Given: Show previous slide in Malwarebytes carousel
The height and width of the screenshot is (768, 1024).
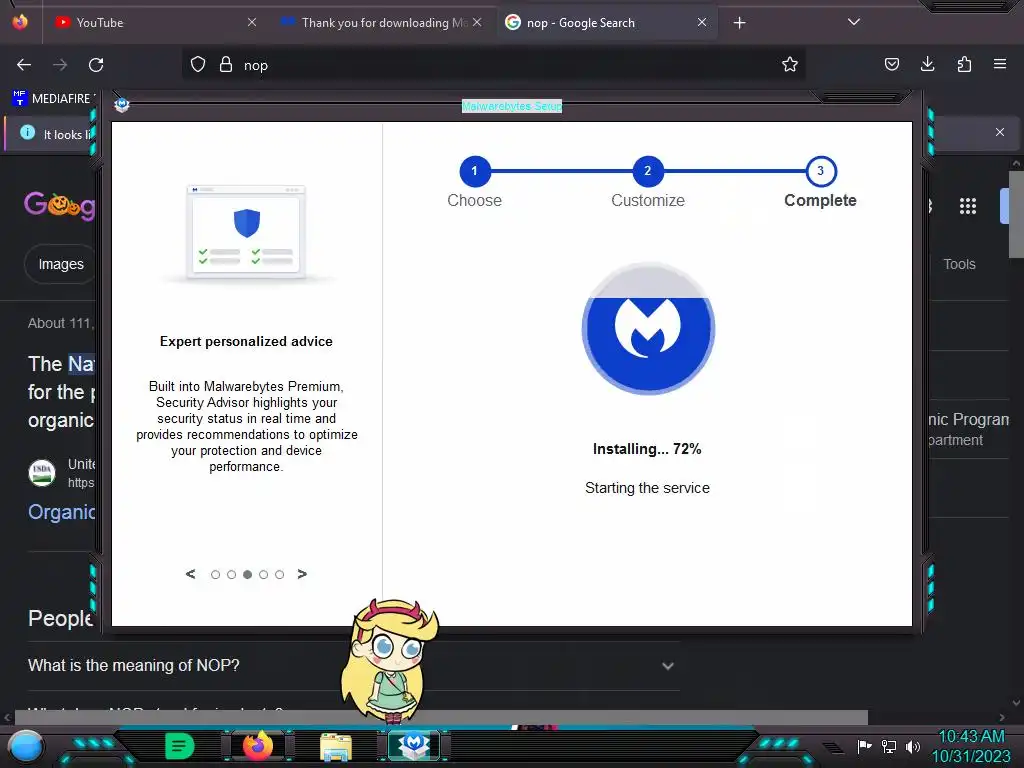Looking at the screenshot, I should point(190,574).
